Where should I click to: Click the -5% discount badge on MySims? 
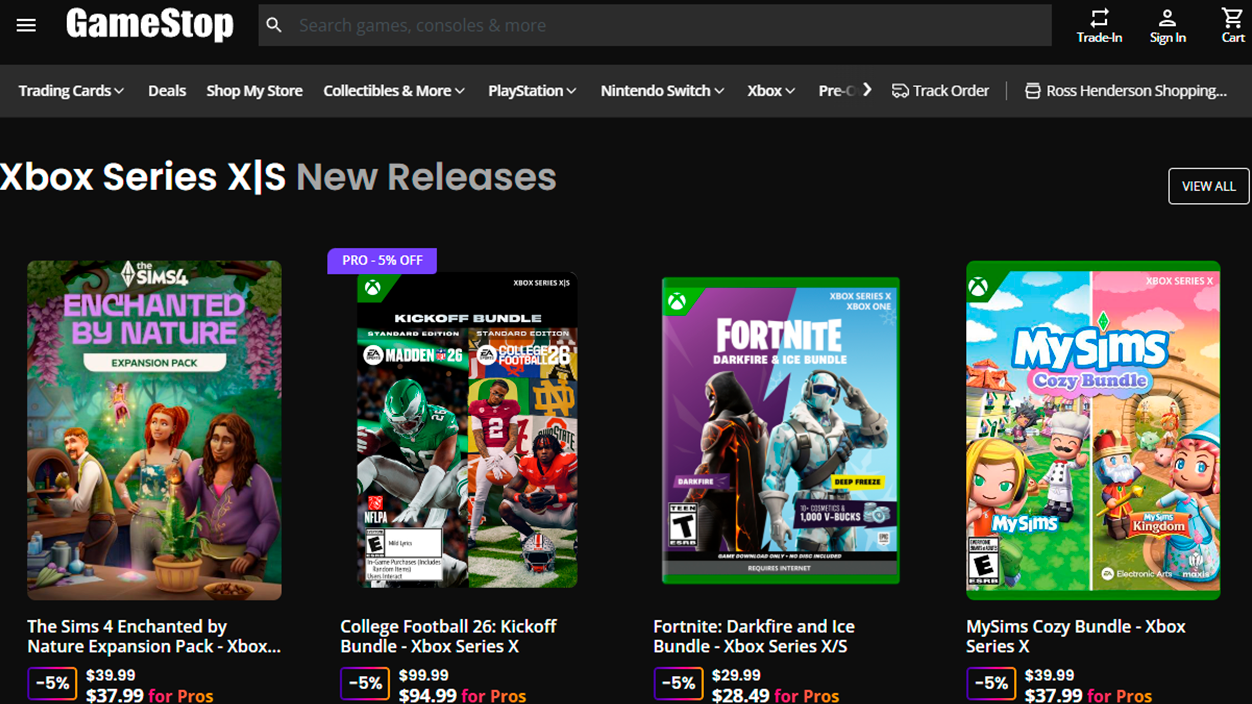coord(991,683)
